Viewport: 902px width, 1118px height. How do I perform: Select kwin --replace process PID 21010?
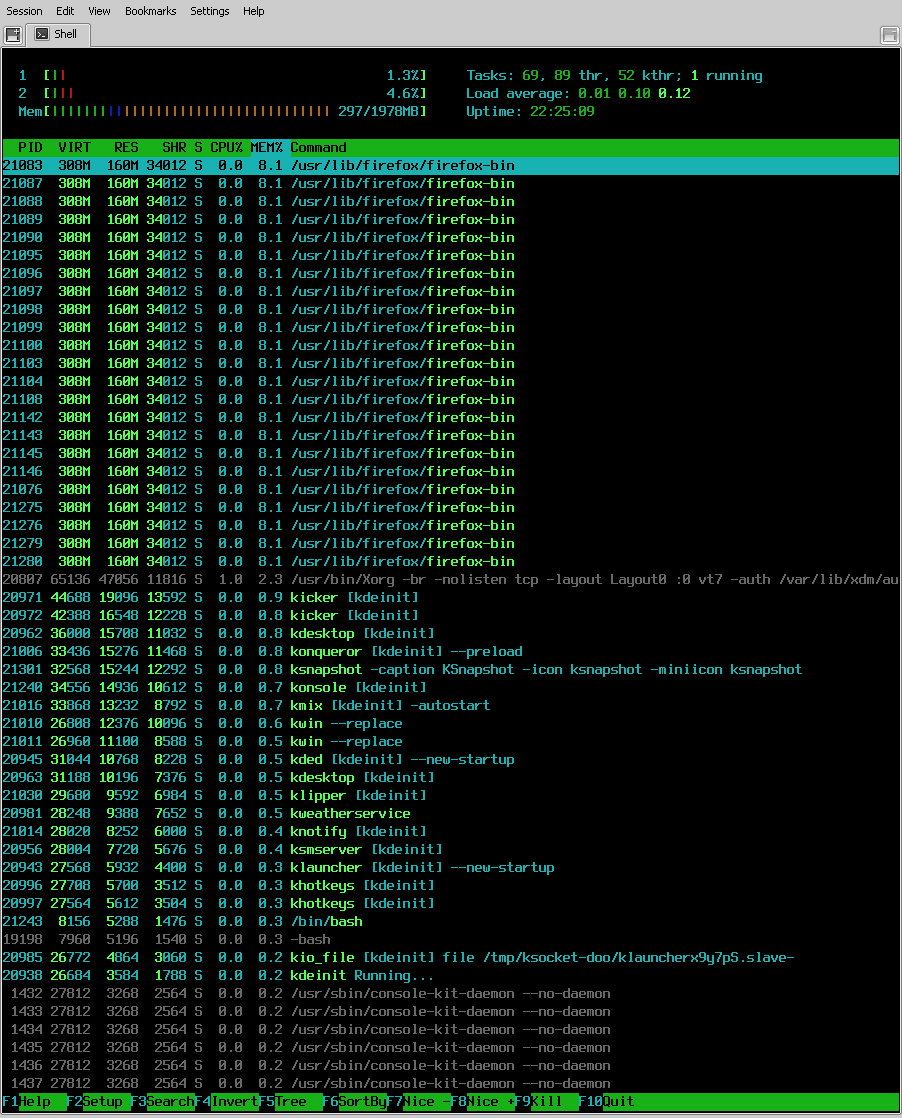click(451, 724)
